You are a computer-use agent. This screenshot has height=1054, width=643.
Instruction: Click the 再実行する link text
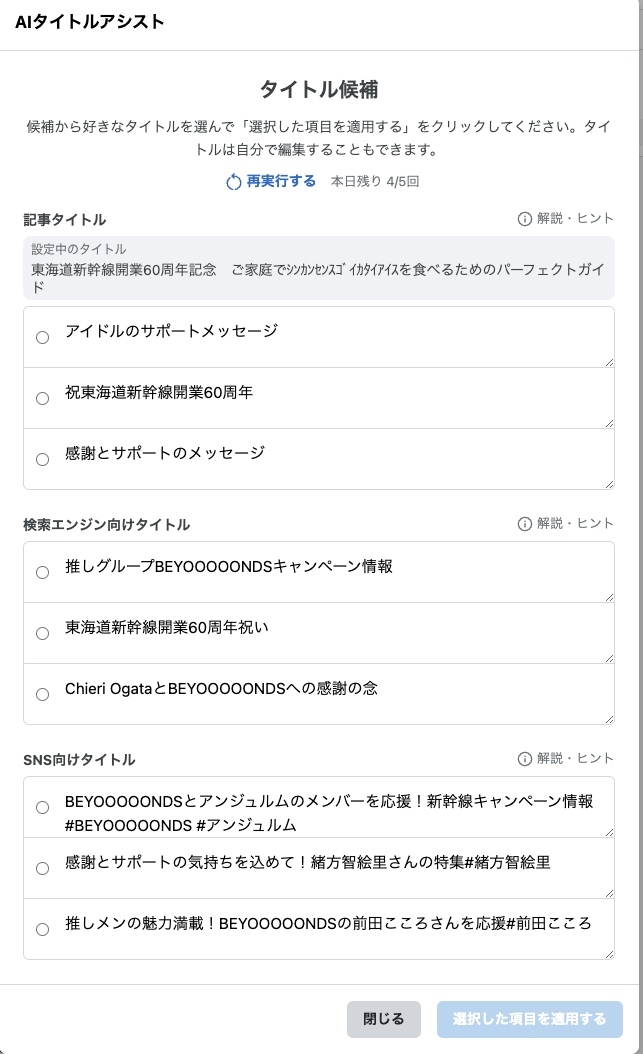click(x=281, y=181)
